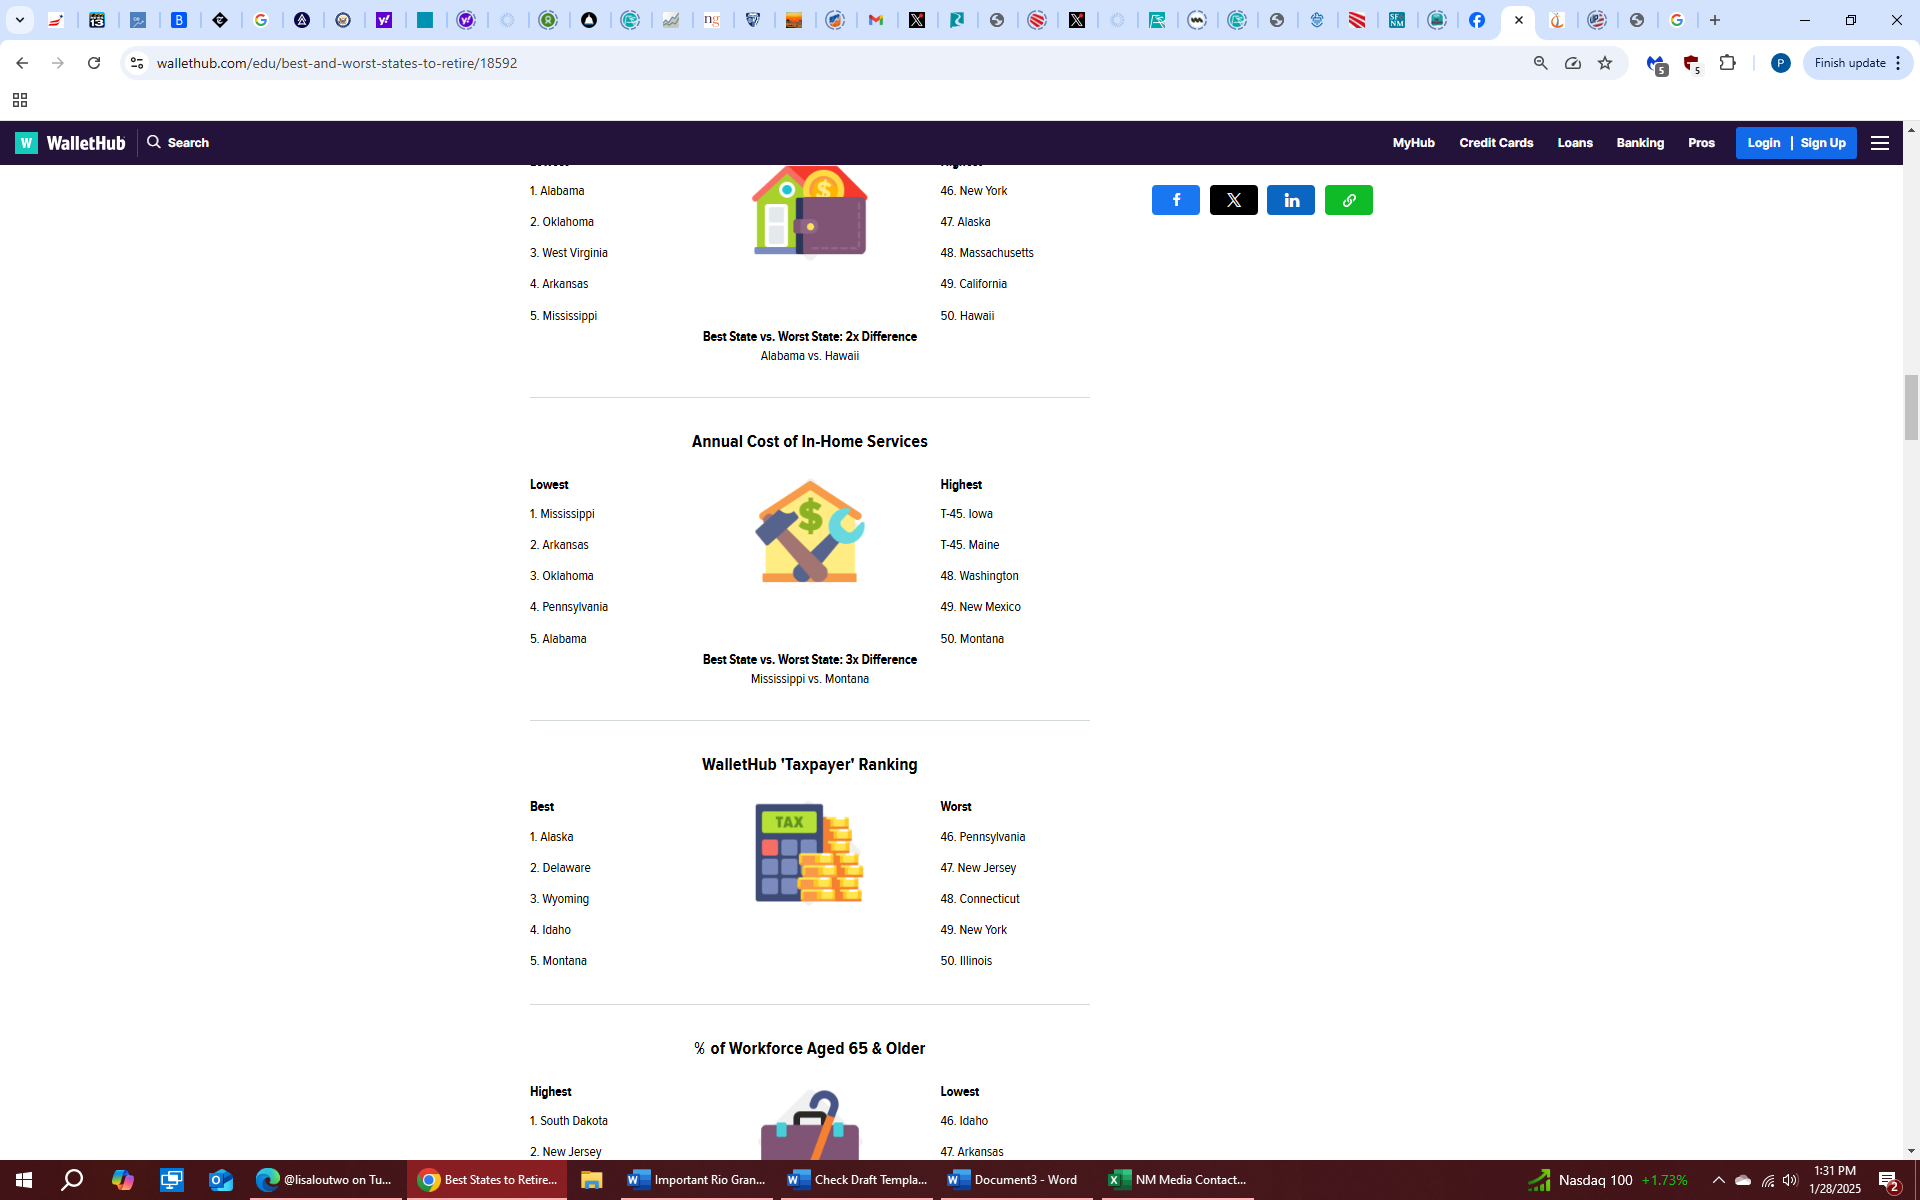Open the Banking menu item
This screenshot has height=1200, width=1920.
pos(1640,143)
